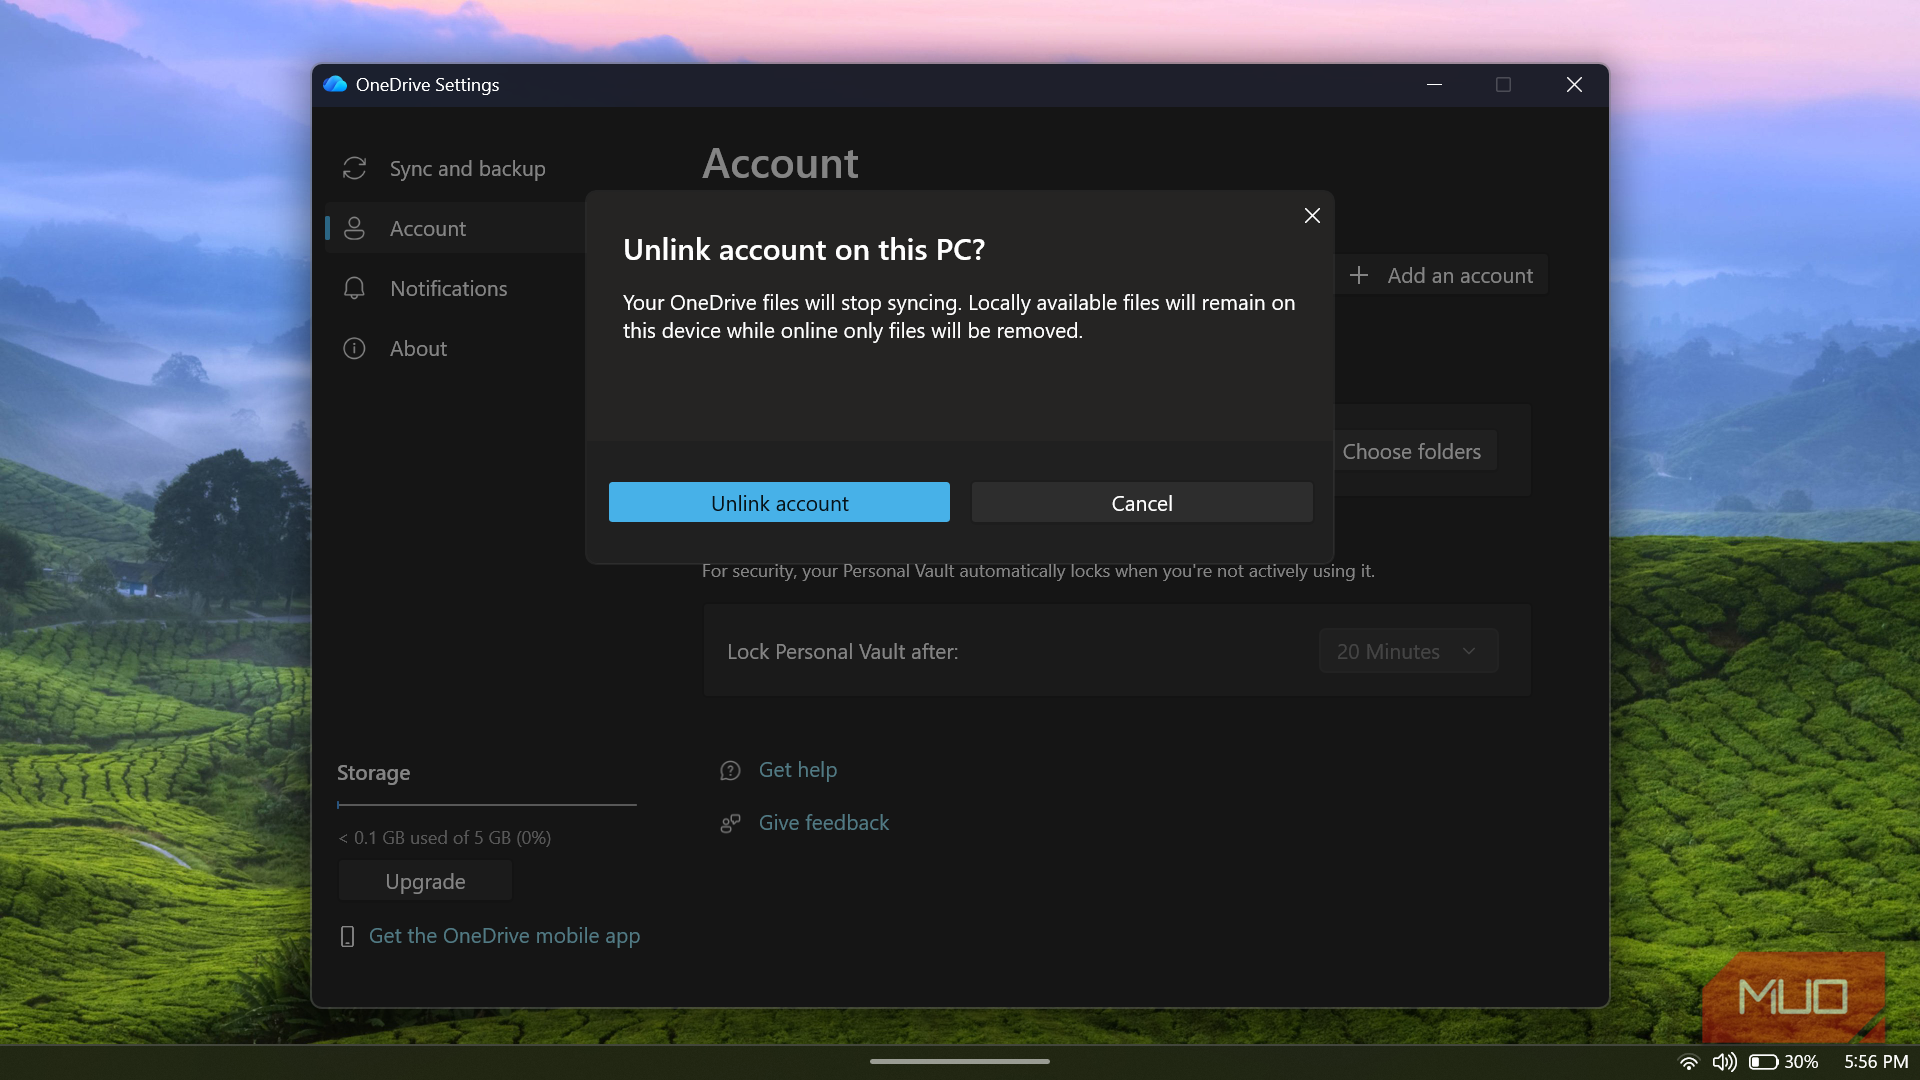
Task: Click '< 0.1 GB used of 5 GB (0%)' text
Action: click(445, 837)
